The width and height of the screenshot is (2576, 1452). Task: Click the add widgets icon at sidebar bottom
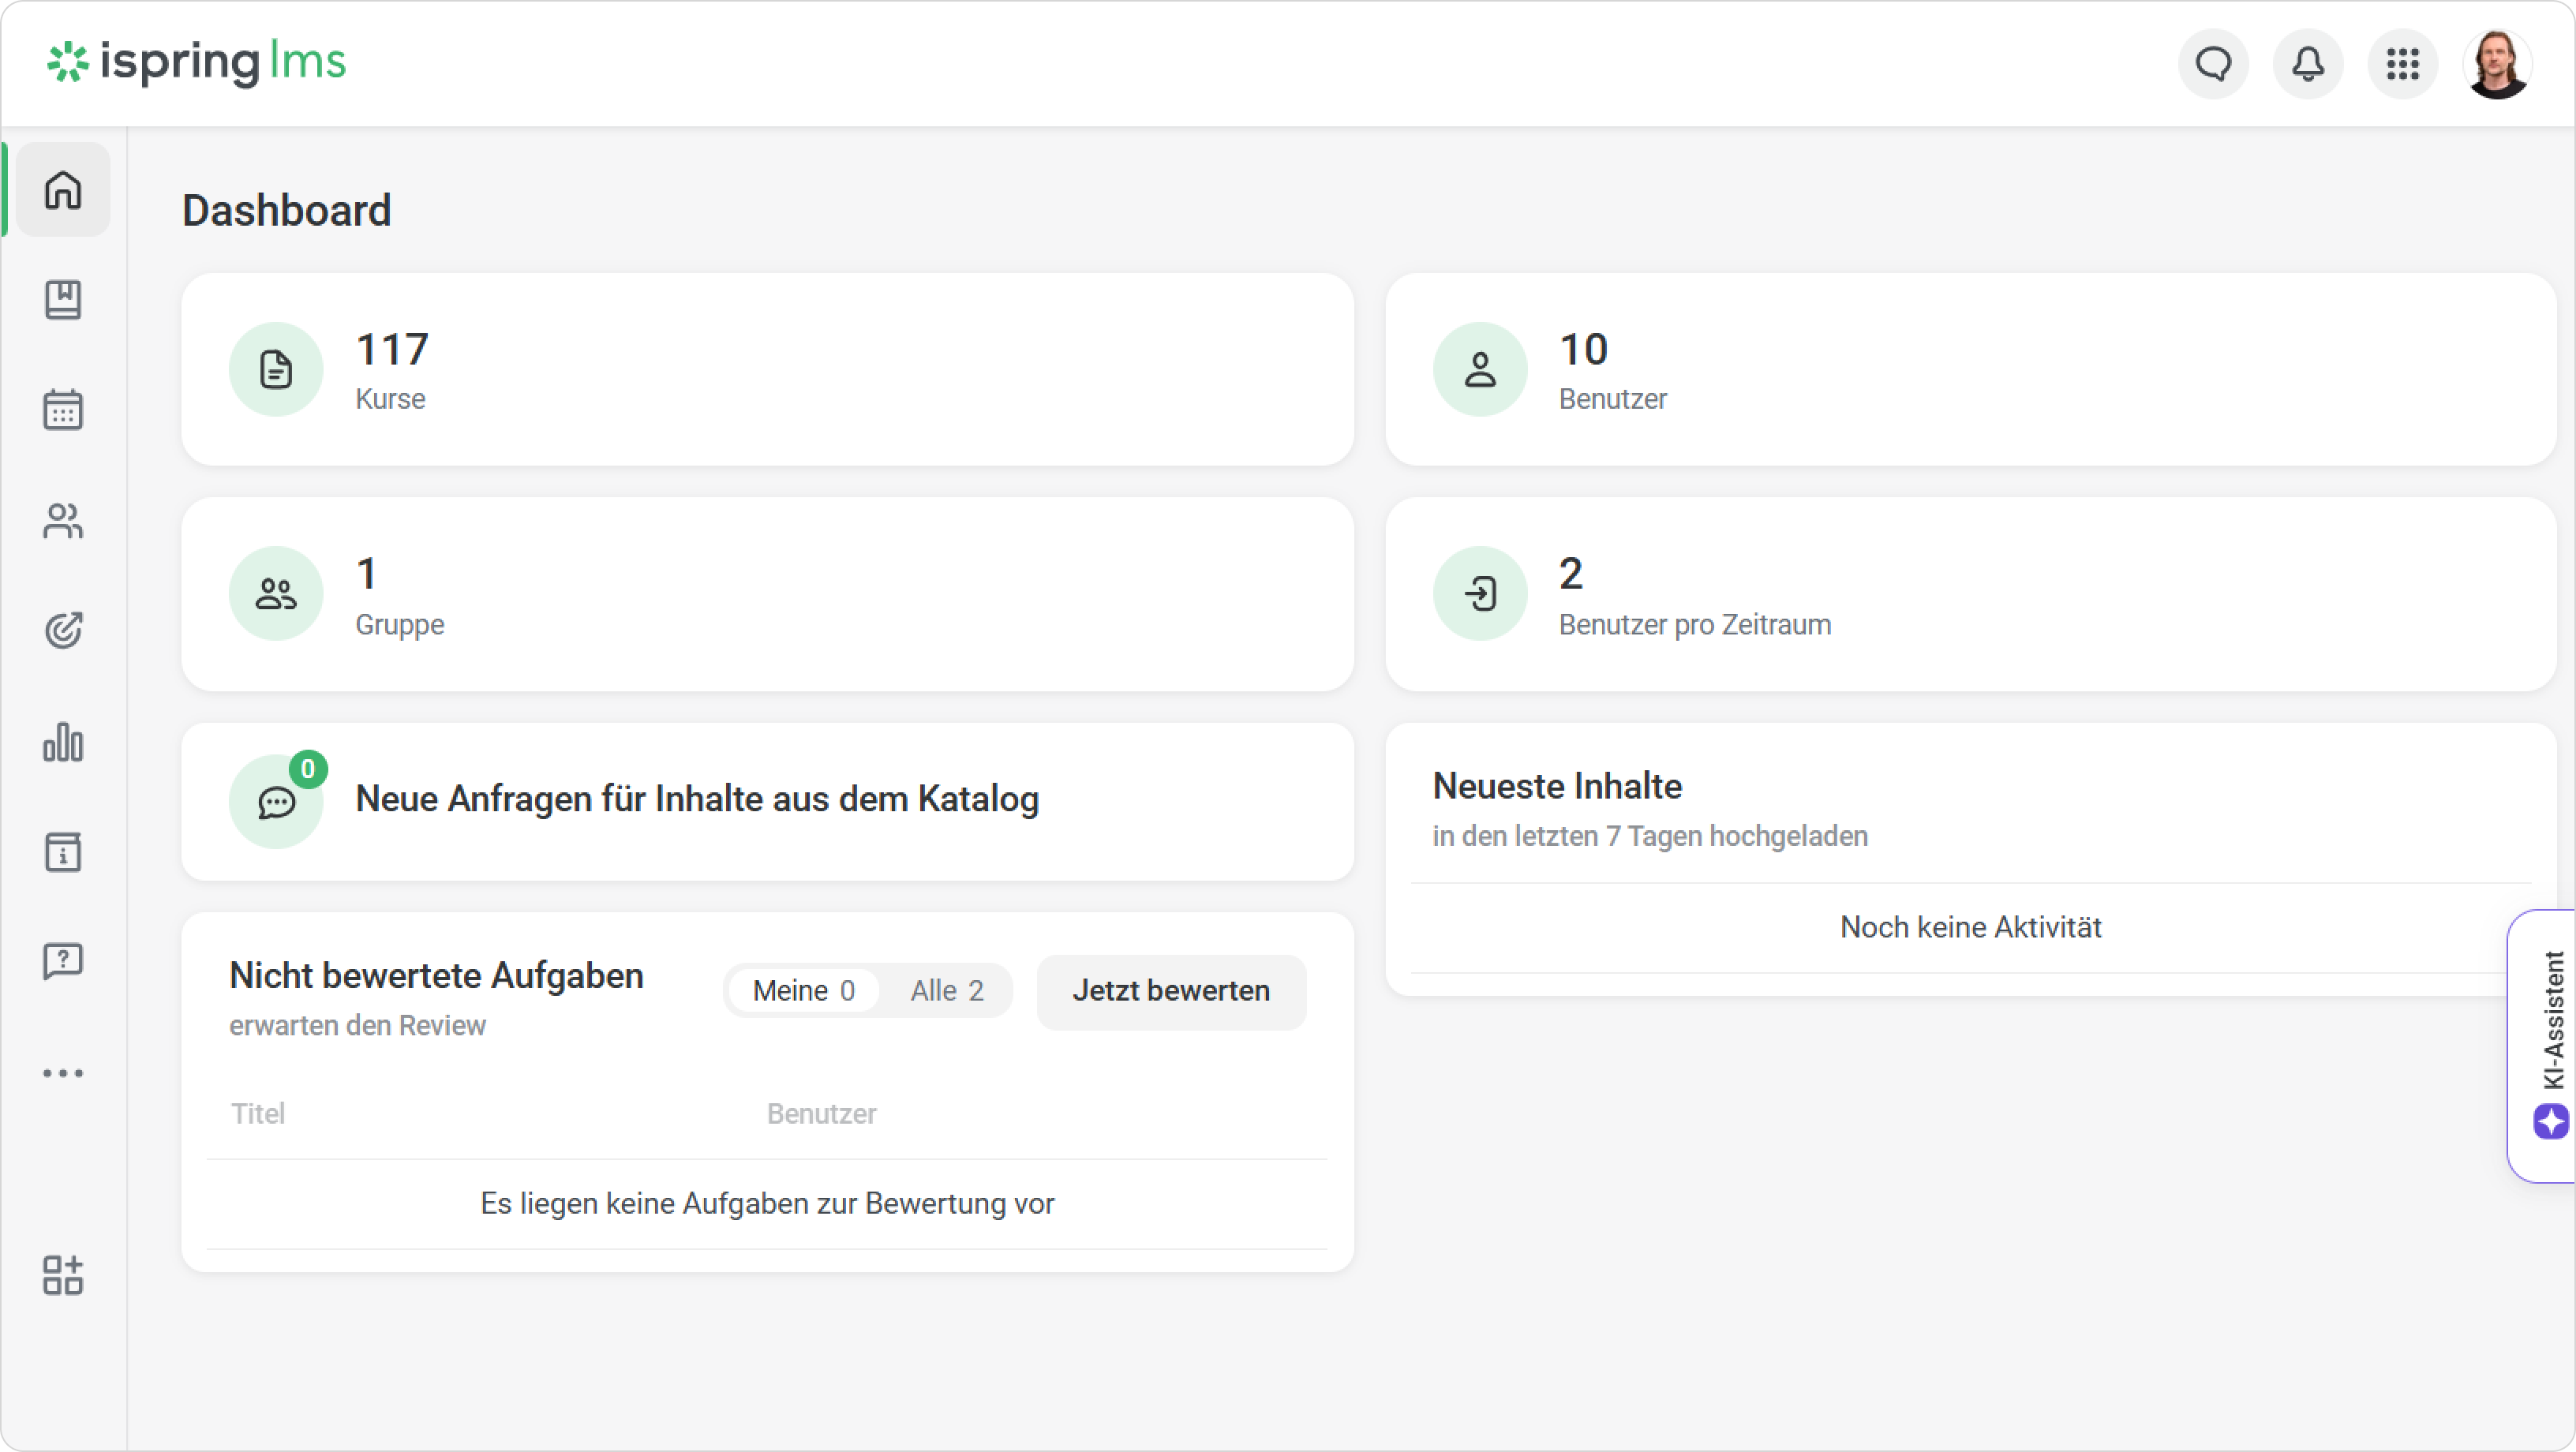point(63,1275)
